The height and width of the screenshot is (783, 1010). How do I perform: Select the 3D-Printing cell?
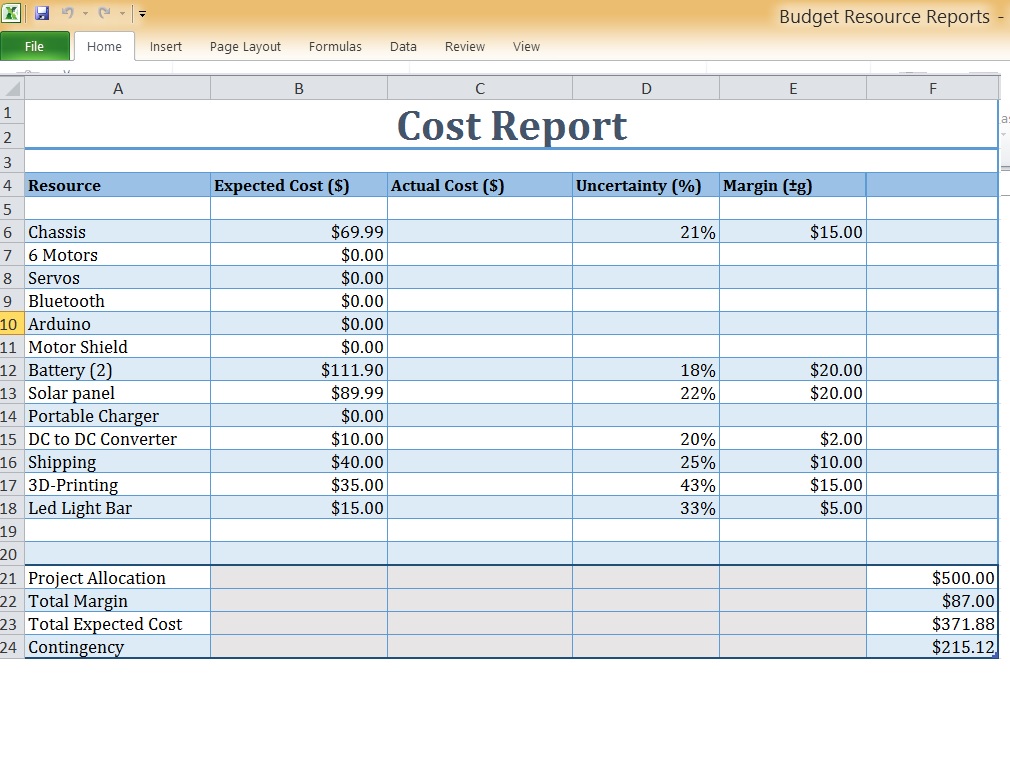(118, 485)
